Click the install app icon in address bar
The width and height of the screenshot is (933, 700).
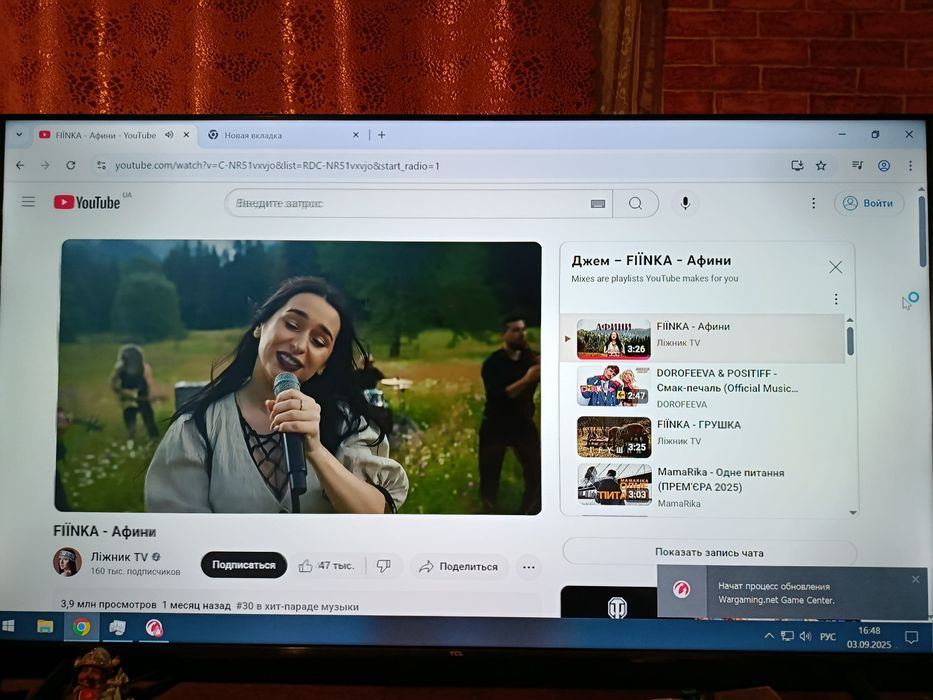coord(797,165)
